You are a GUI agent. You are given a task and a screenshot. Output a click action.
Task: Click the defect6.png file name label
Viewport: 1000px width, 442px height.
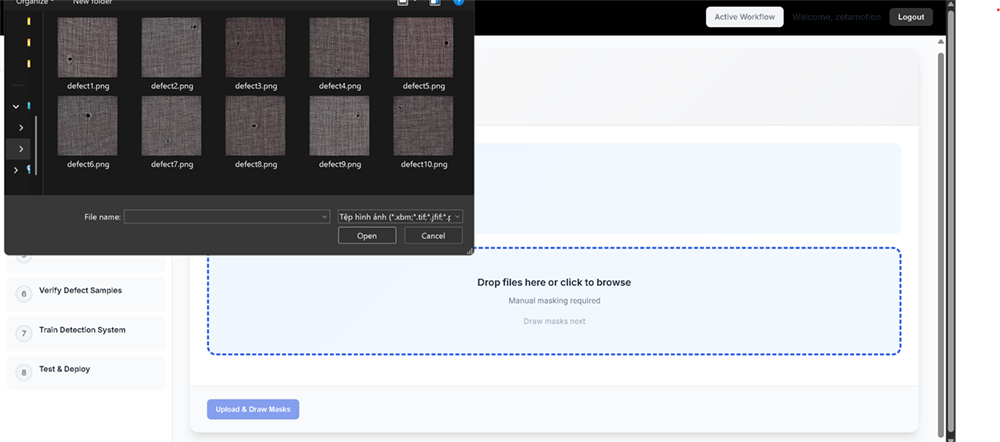click(88, 165)
